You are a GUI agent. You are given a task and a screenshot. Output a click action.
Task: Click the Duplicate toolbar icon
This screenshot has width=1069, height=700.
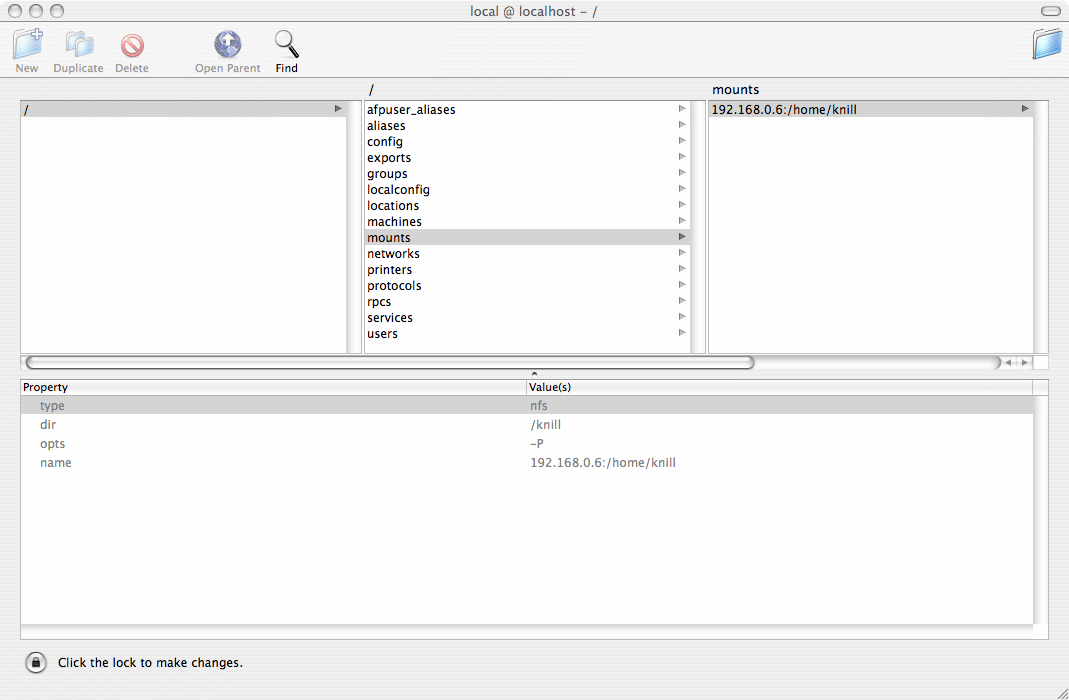point(78,45)
